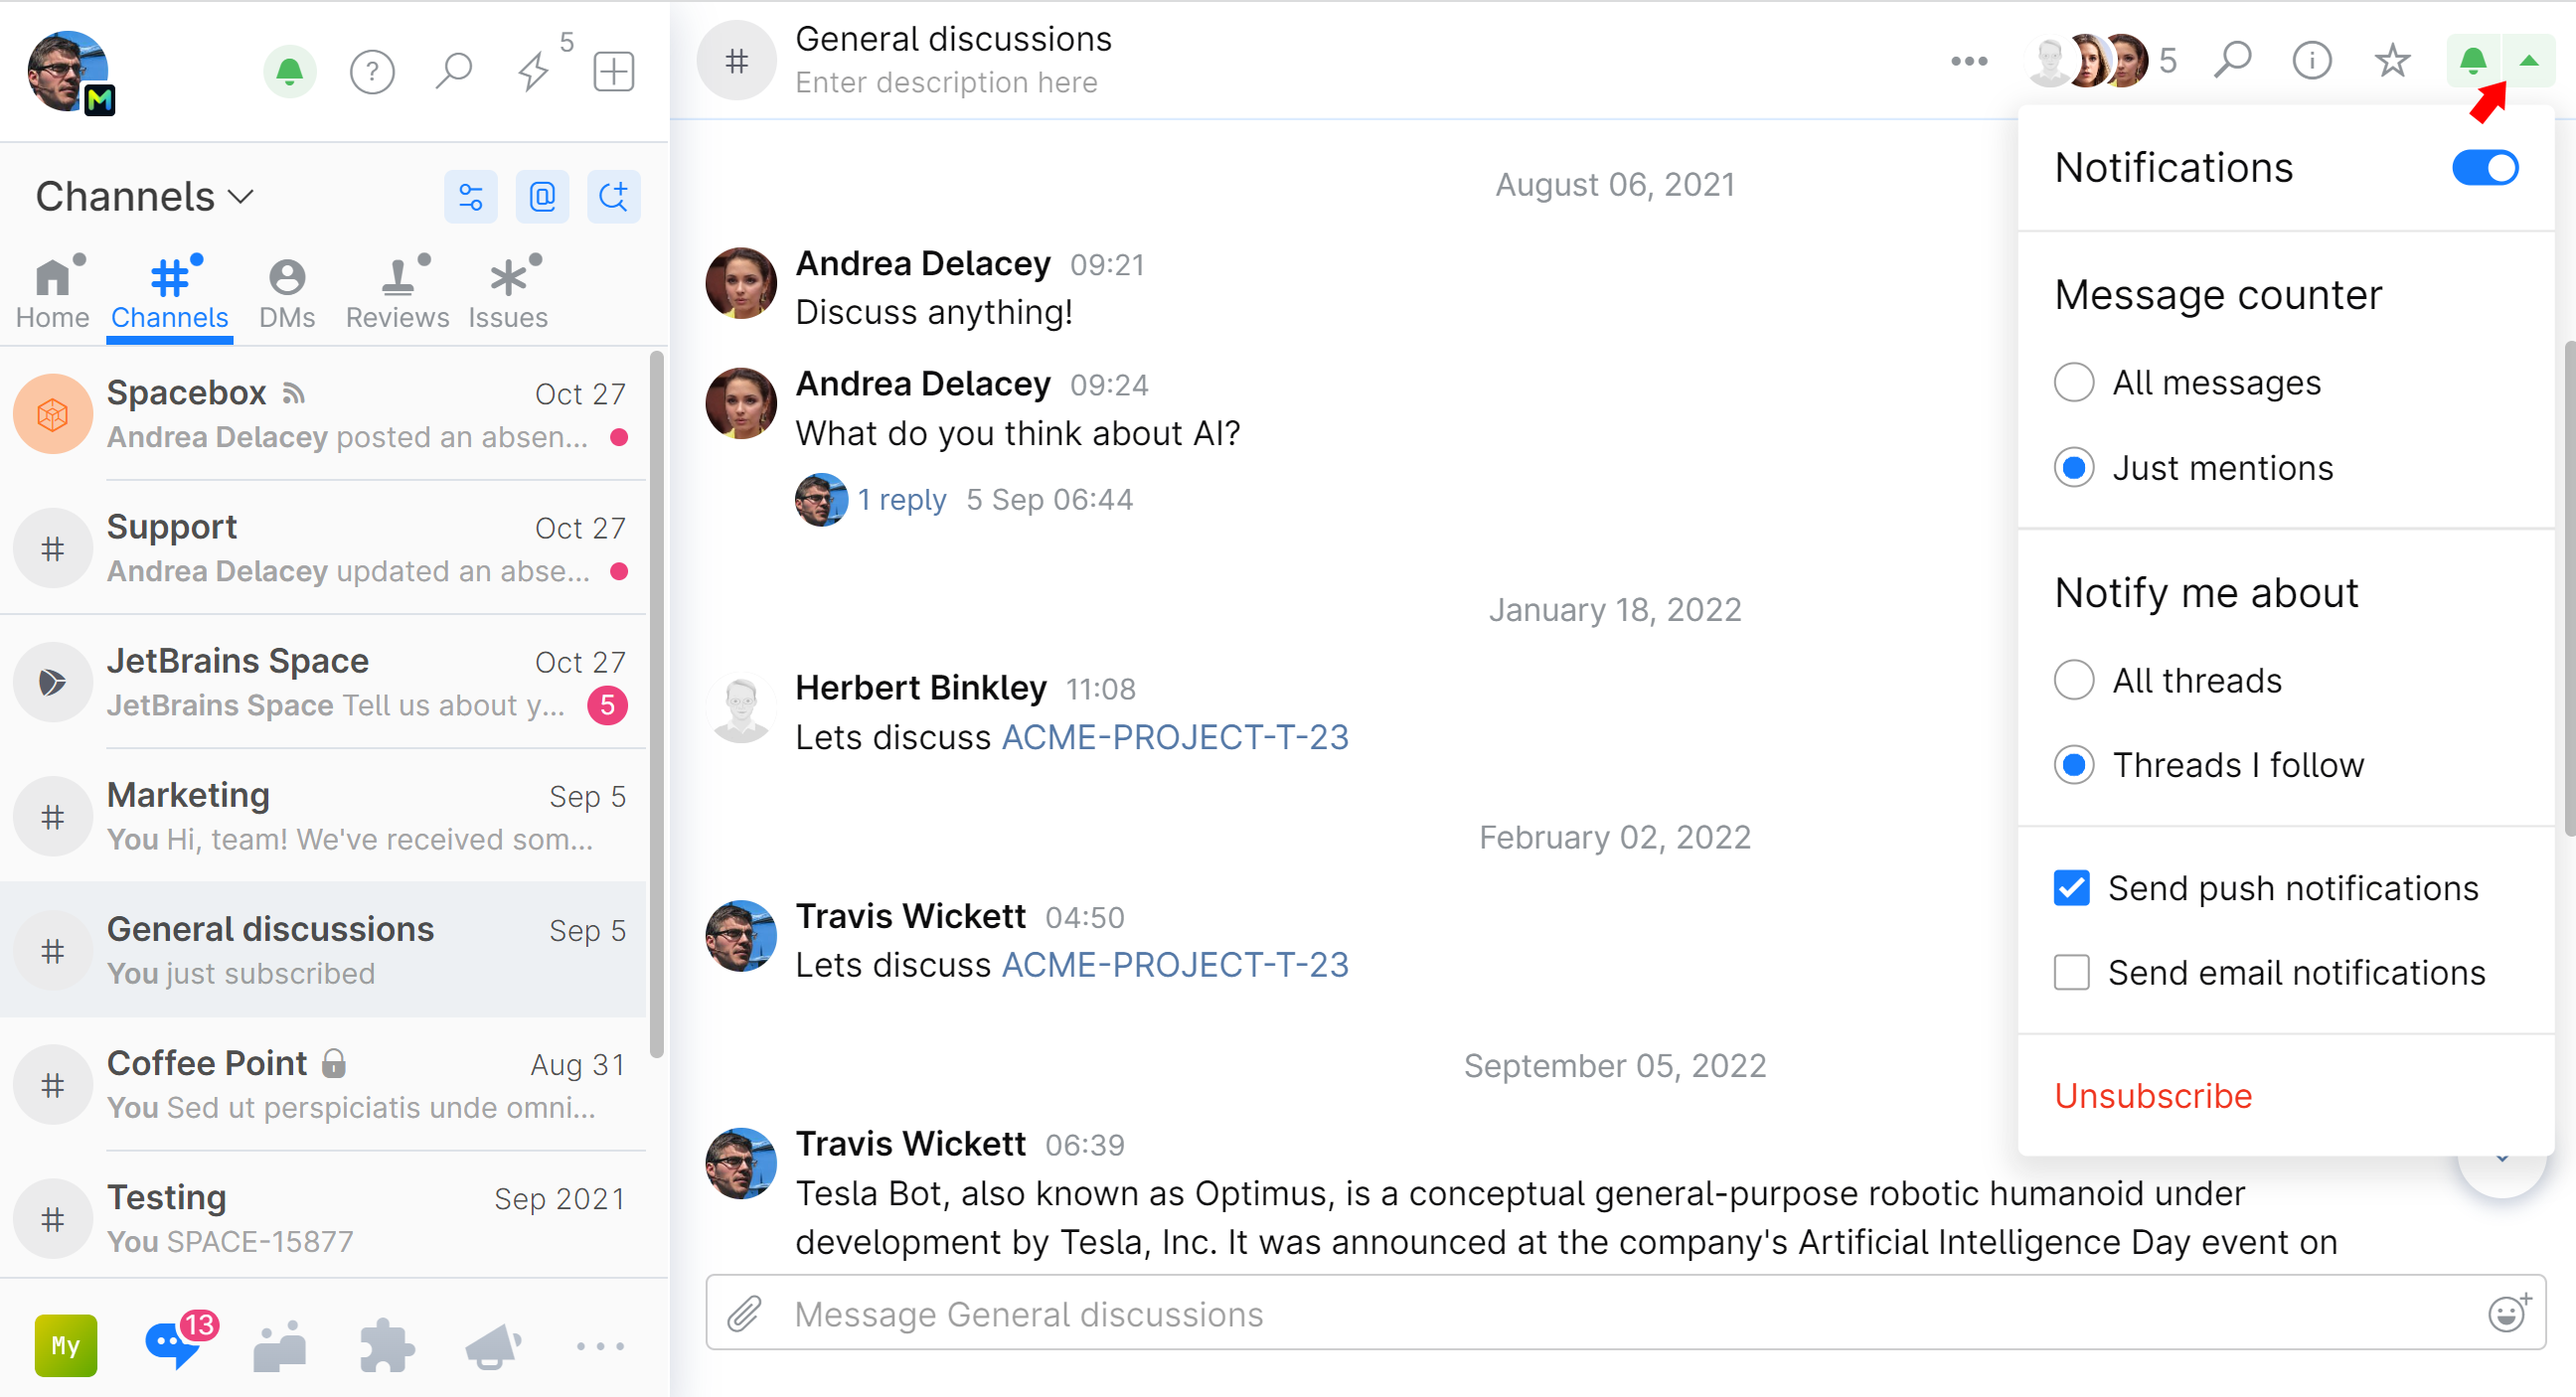This screenshot has height=1397, width=2576.
Task: Open channel info icon in header
Action: [2311, 61]
